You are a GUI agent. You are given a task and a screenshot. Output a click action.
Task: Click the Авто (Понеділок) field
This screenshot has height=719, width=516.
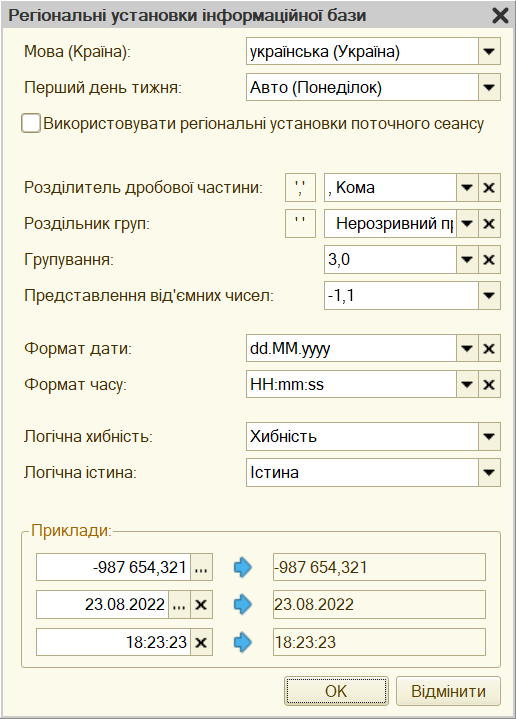[362, 87]
